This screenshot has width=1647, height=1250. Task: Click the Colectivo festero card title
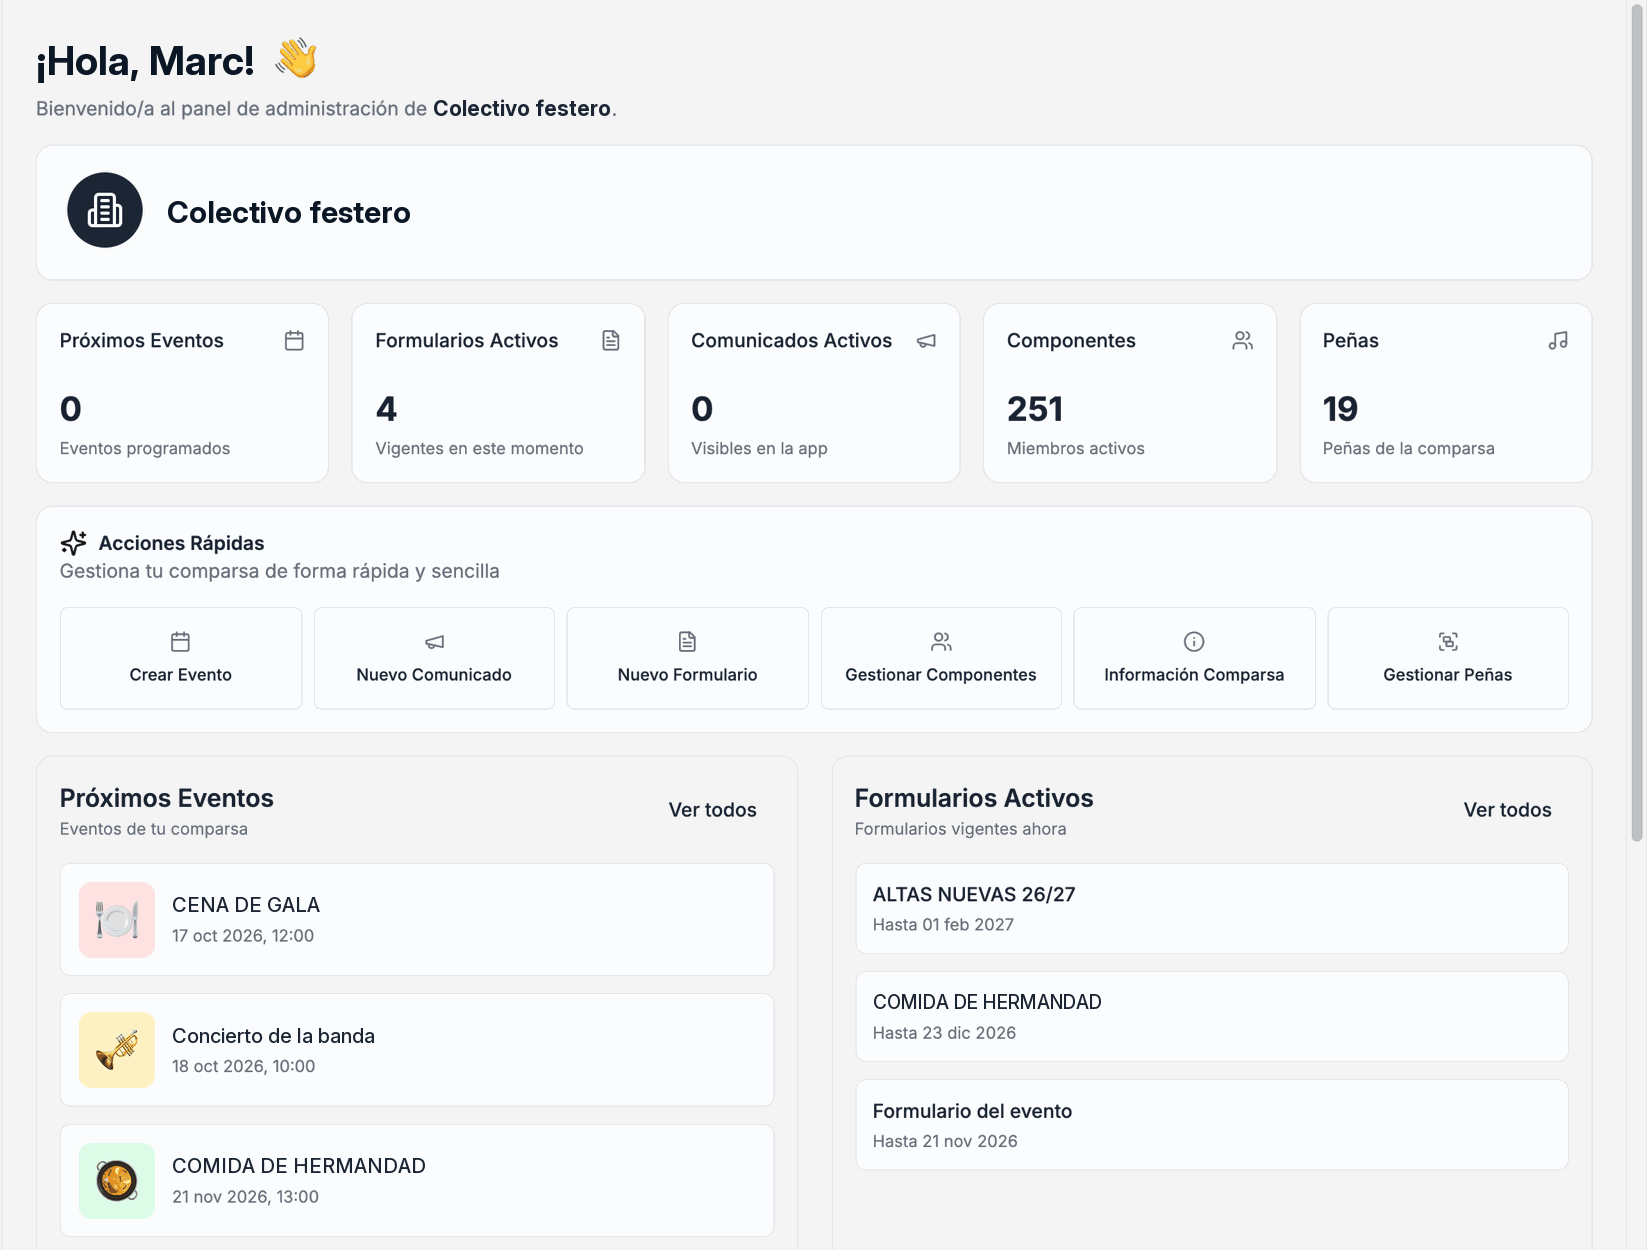click(x=288, y=212)
